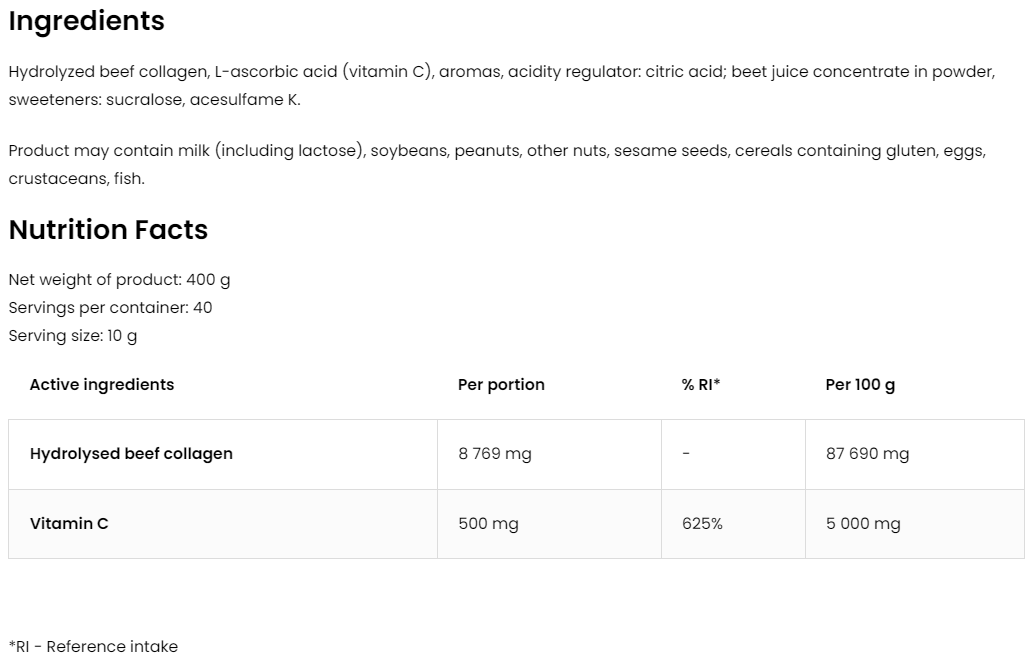The height and width of the screenshot is (664, 1034).
Task: Click the 87 690 mg per 100 g value
Action: [867, 454]
